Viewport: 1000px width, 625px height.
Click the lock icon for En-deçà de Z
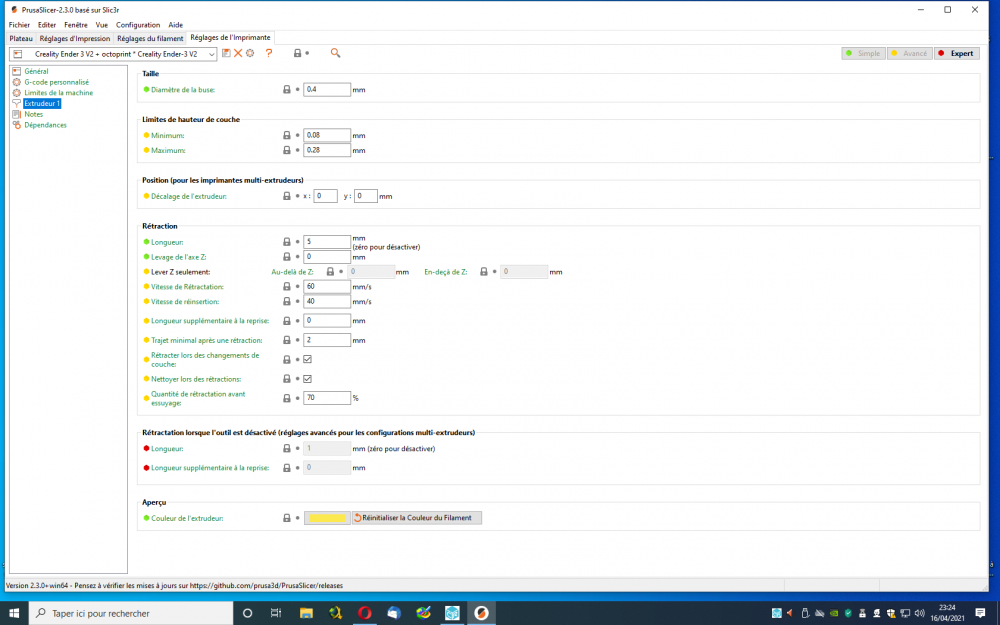pyautogui.click(x=484, y=272)
